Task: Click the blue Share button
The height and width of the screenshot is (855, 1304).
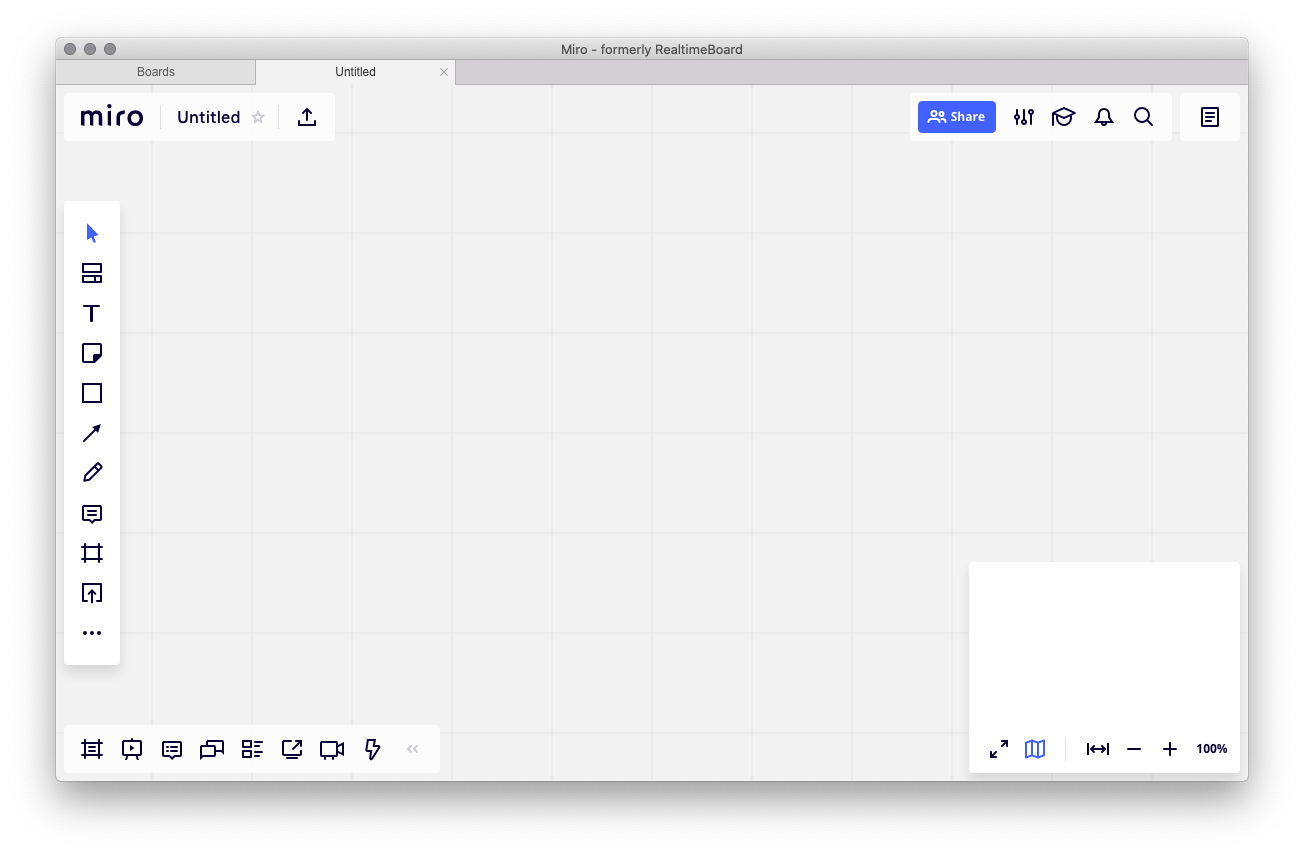Action: click(x=956, y=117)
